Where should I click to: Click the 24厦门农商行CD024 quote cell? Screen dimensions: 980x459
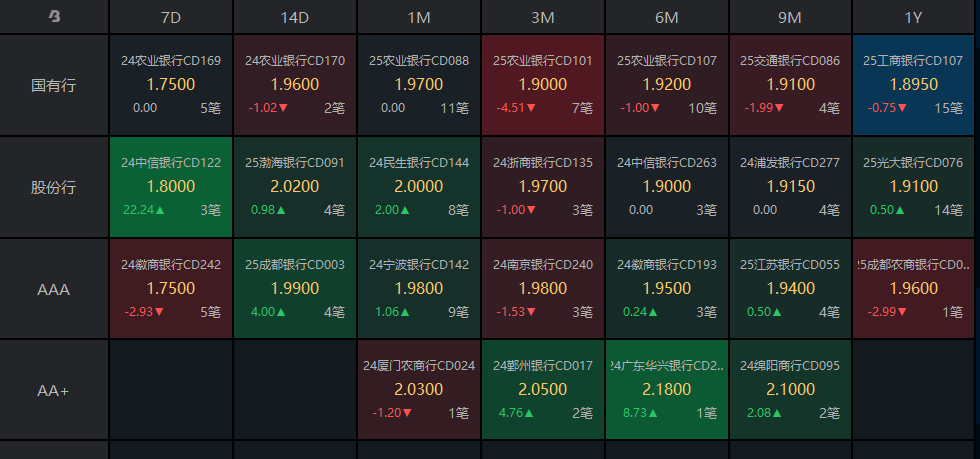(418, 390)
